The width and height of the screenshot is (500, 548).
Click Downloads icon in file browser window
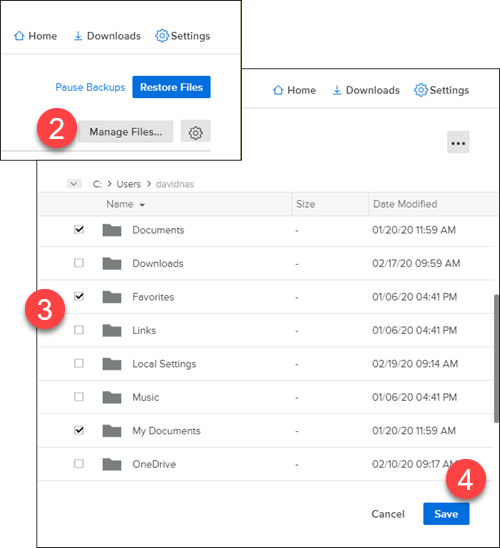click(x=337, y=90)
